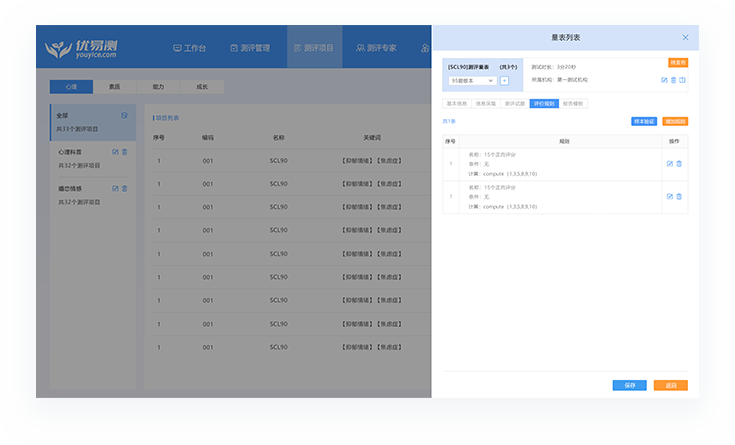Open the 95题版本 version dropdown
The width and height of the screenshot is (735, 445).
(472, 81)
